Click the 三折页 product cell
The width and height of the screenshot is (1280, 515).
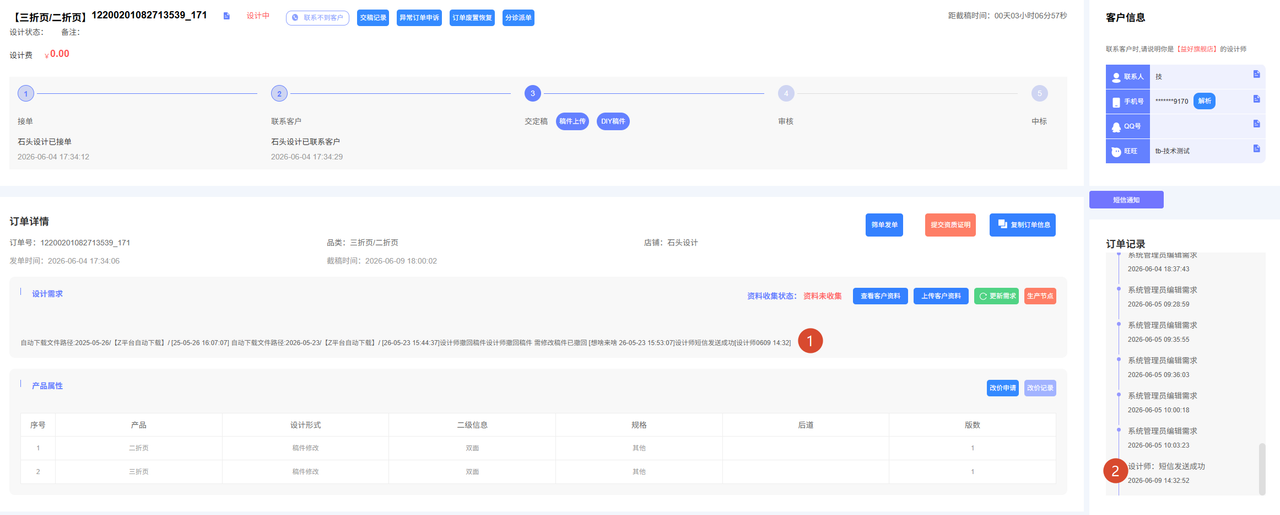tap(138, 471)
